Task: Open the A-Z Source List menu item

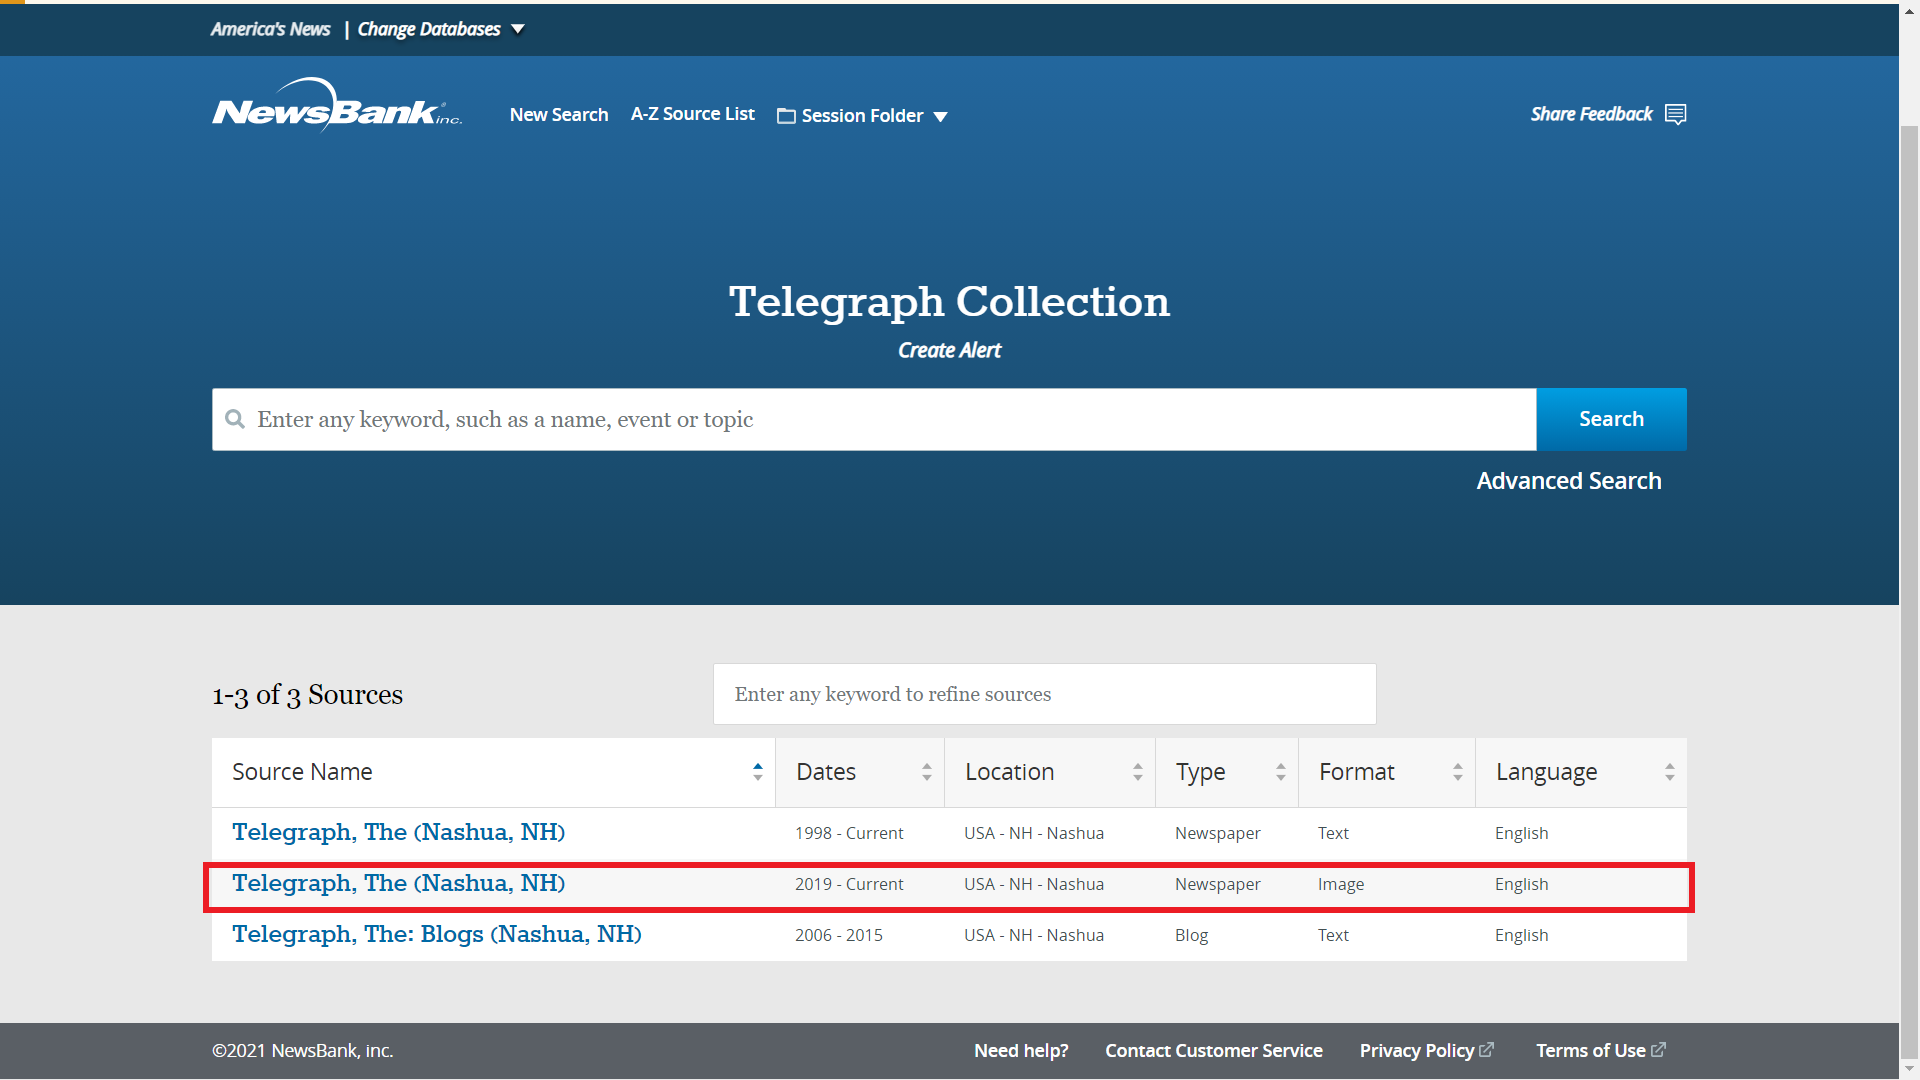Action: 693,114
